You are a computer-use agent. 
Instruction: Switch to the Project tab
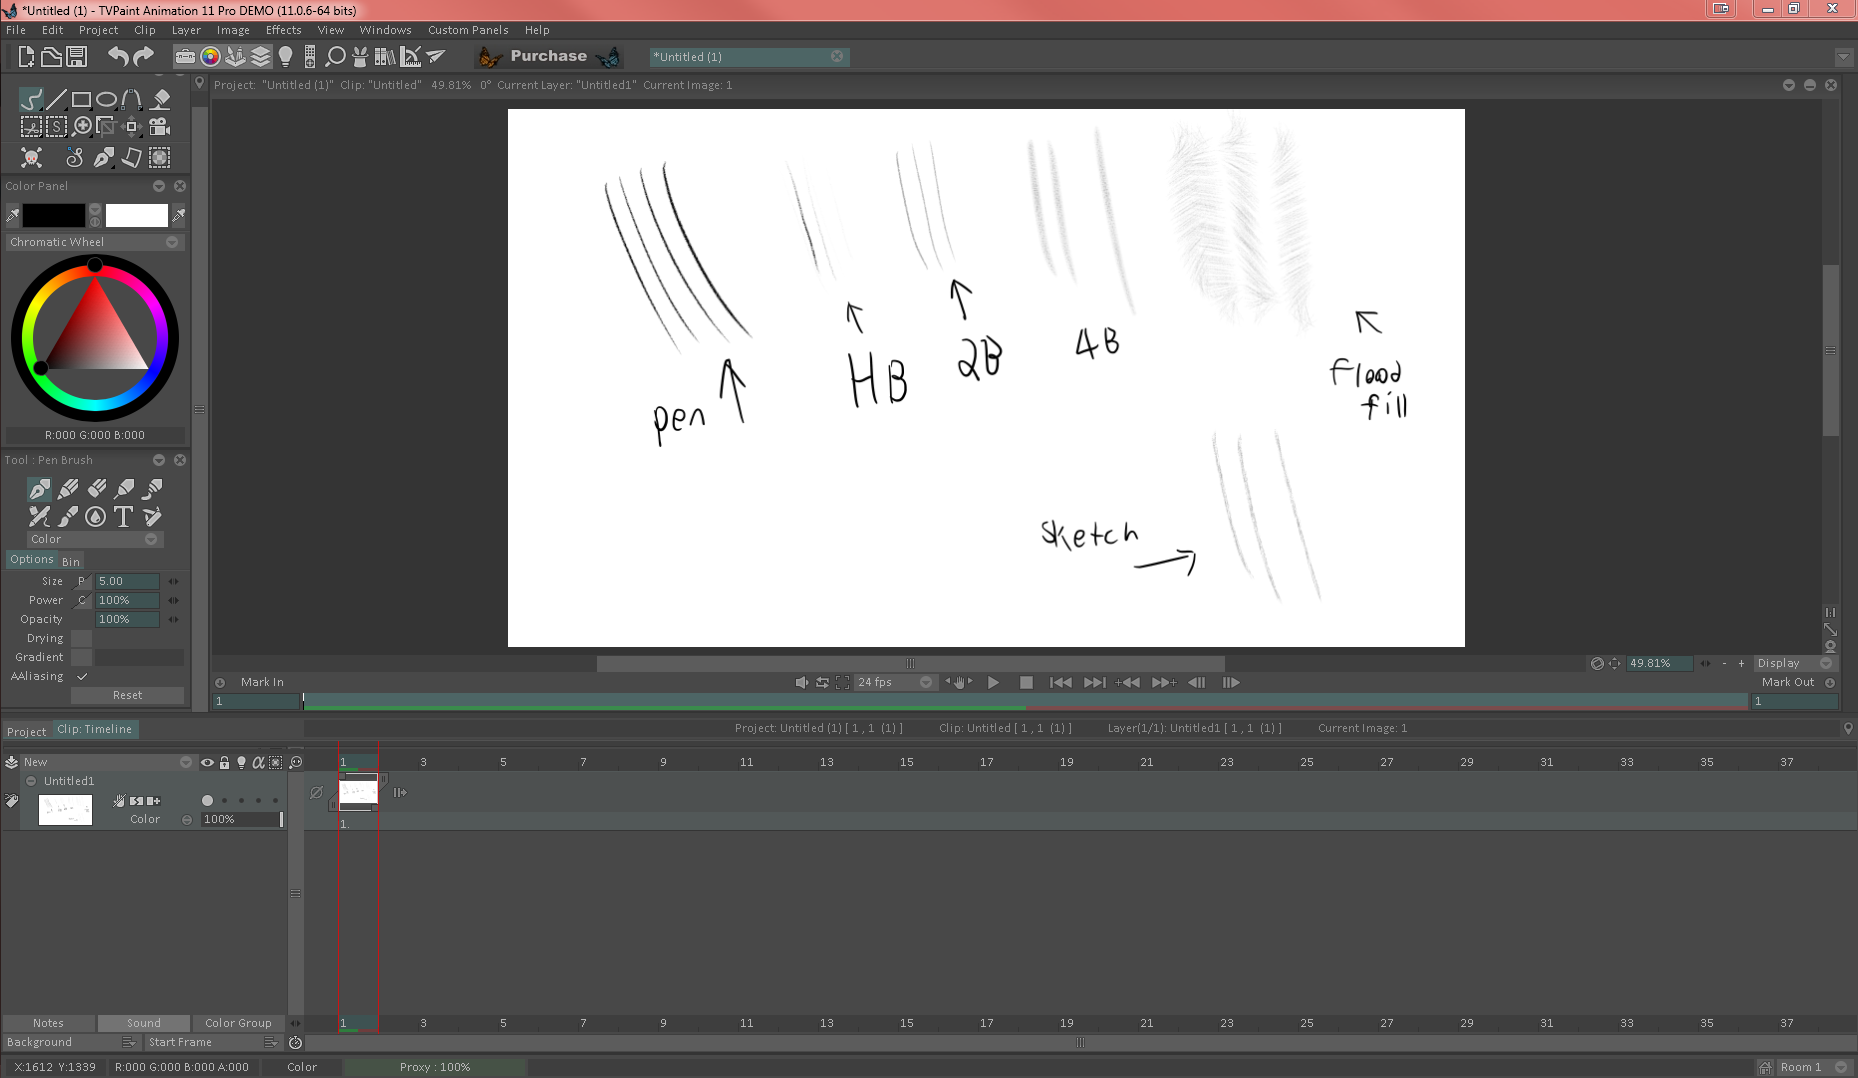click(27, 731)
